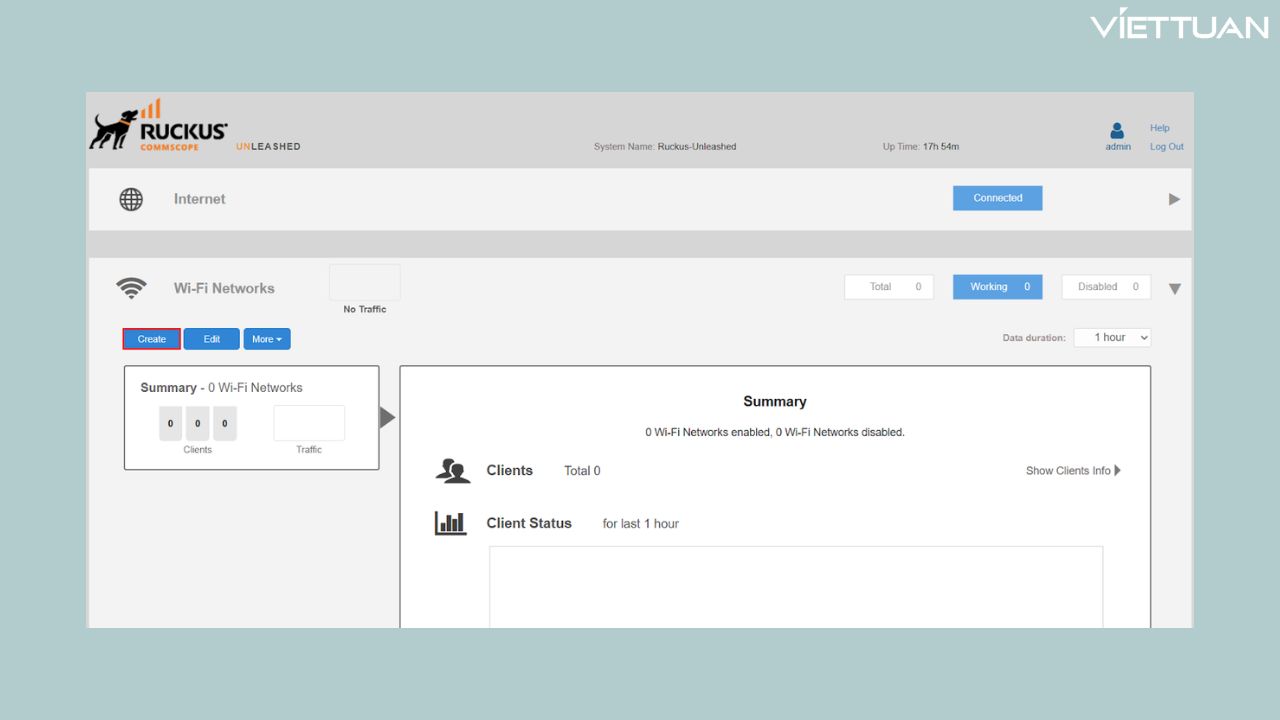Collapse the Wi-Fi Networks section

point(1174,289)
